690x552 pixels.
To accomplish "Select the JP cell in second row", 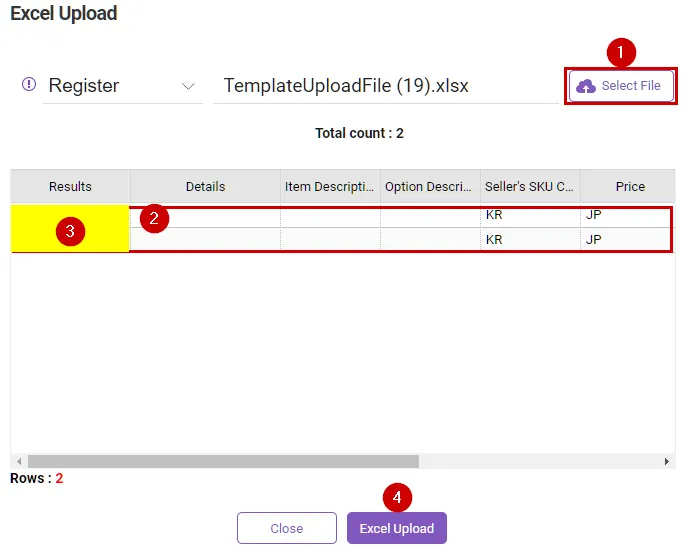I will pos(627,239).
